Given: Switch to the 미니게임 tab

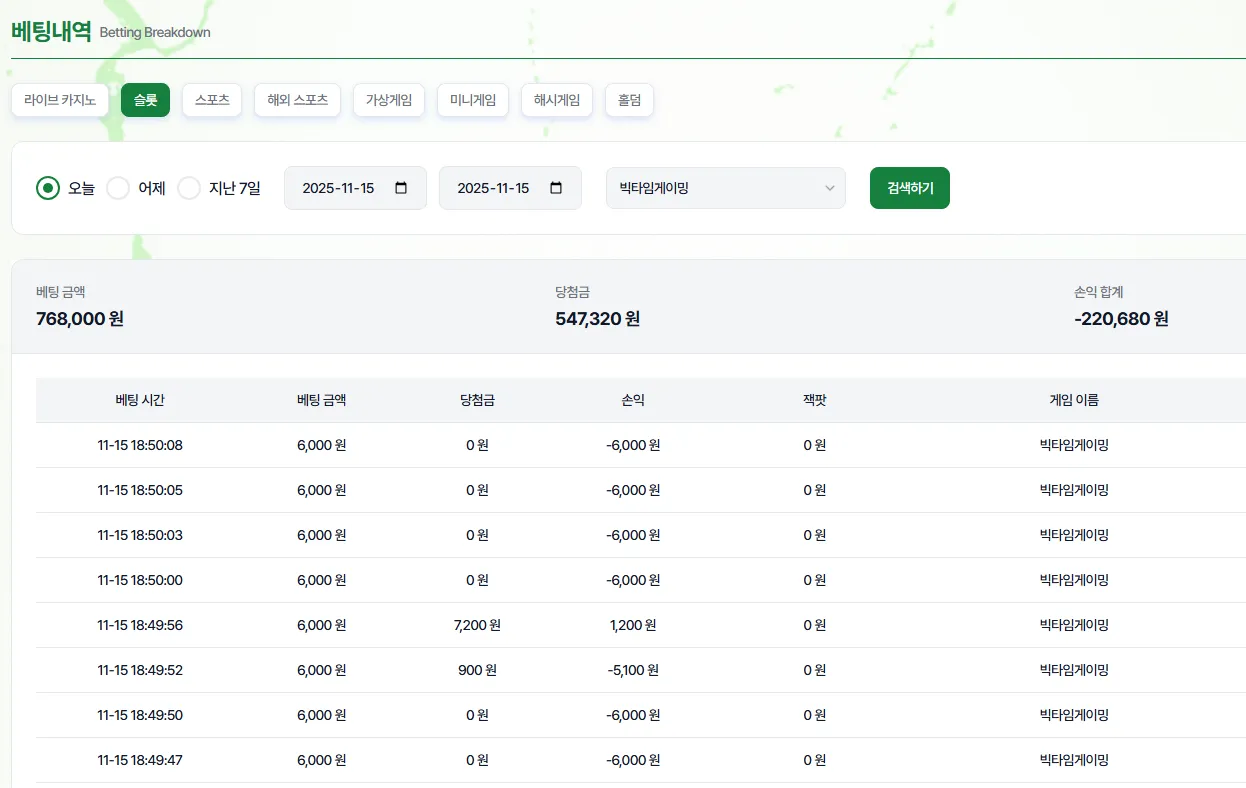Looking at the screenshot, I should [x=473, y=100].
